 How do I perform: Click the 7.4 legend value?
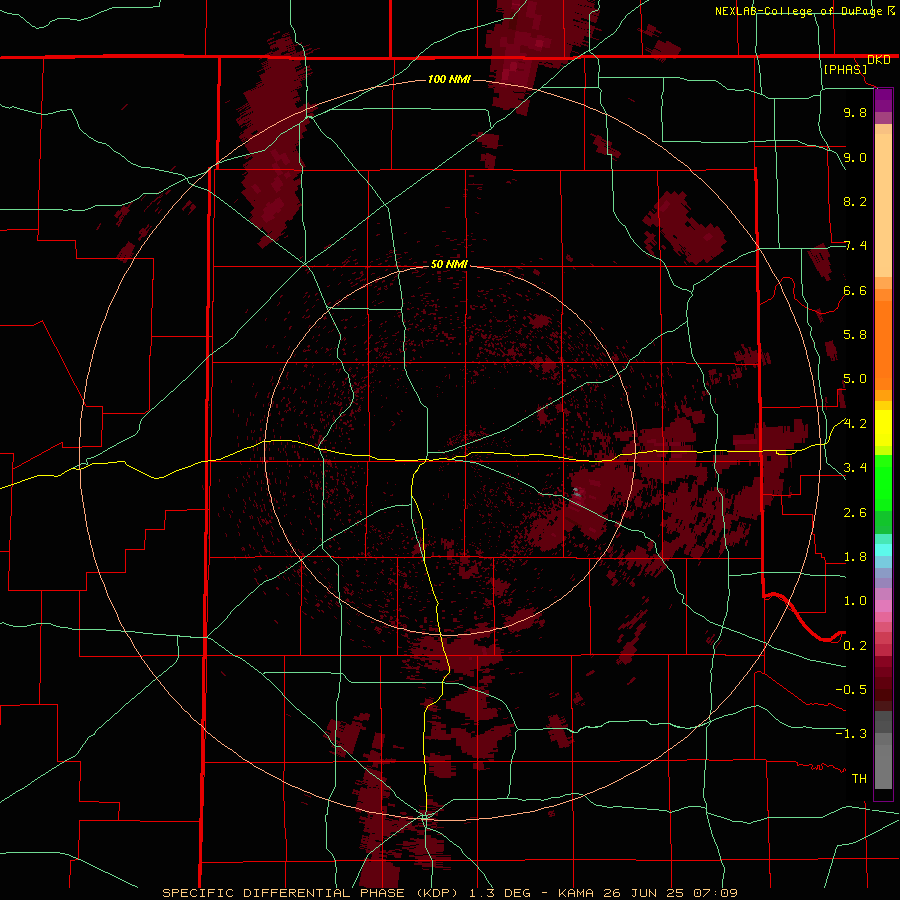(855, 246)
